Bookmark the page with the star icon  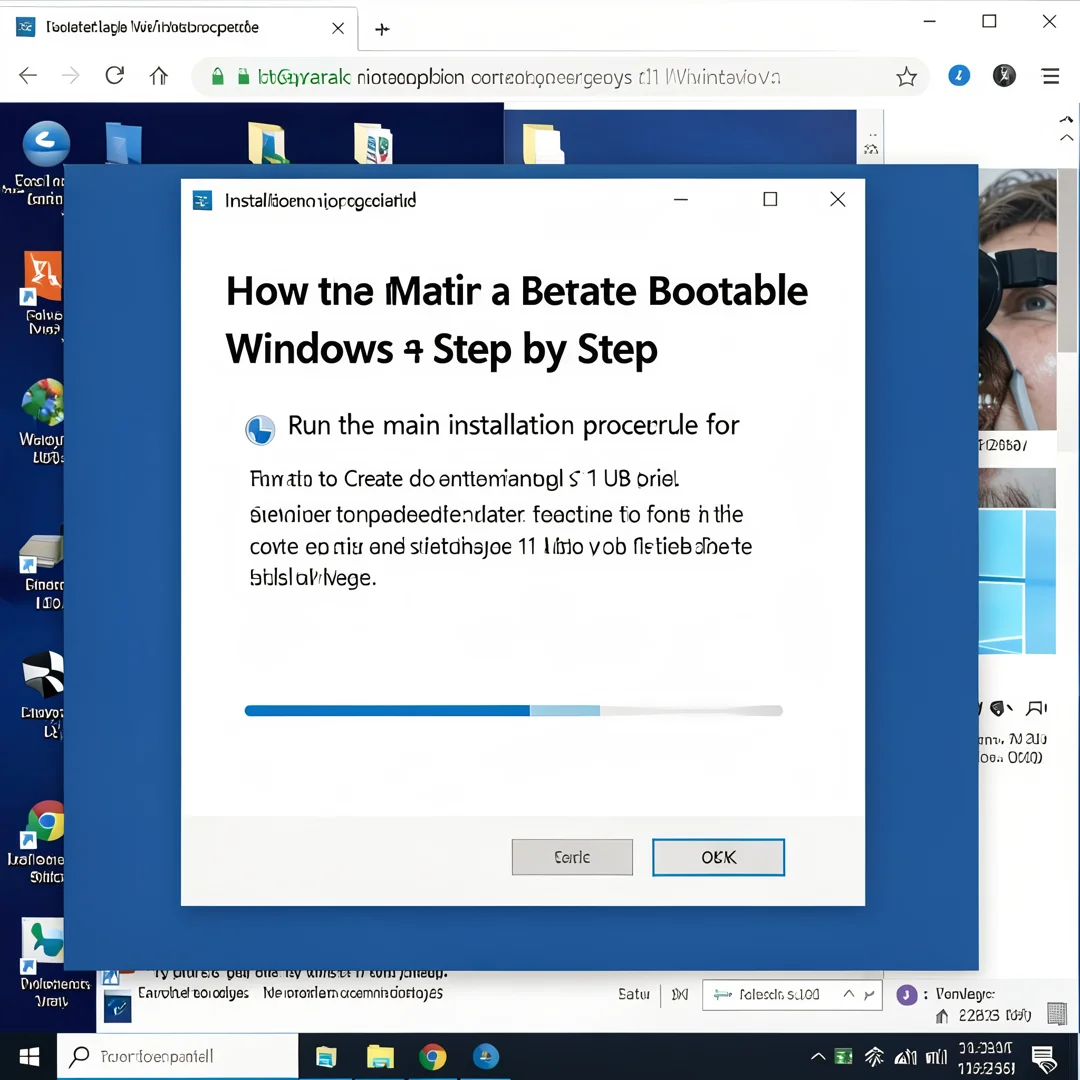click(x=906, y=76)
